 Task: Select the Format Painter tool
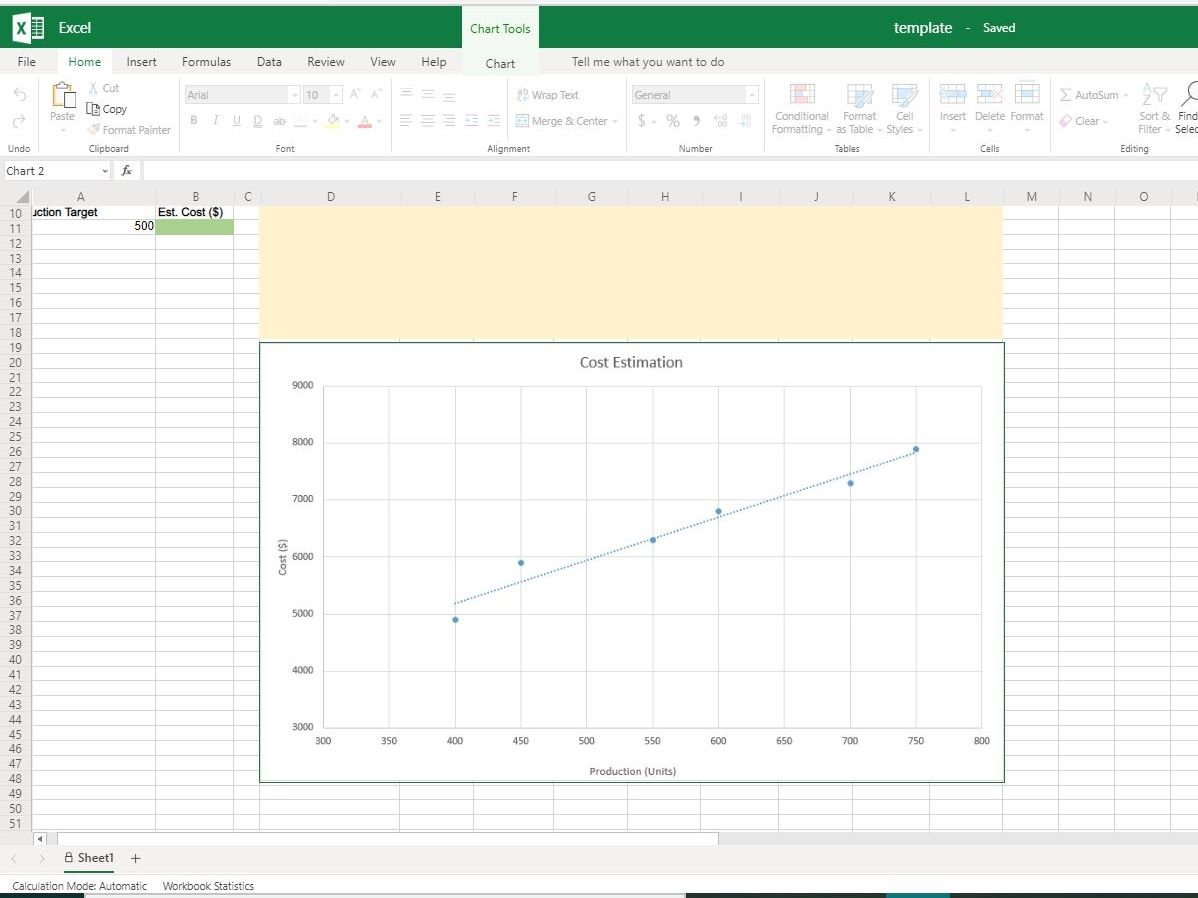click(x=128, y=129)
